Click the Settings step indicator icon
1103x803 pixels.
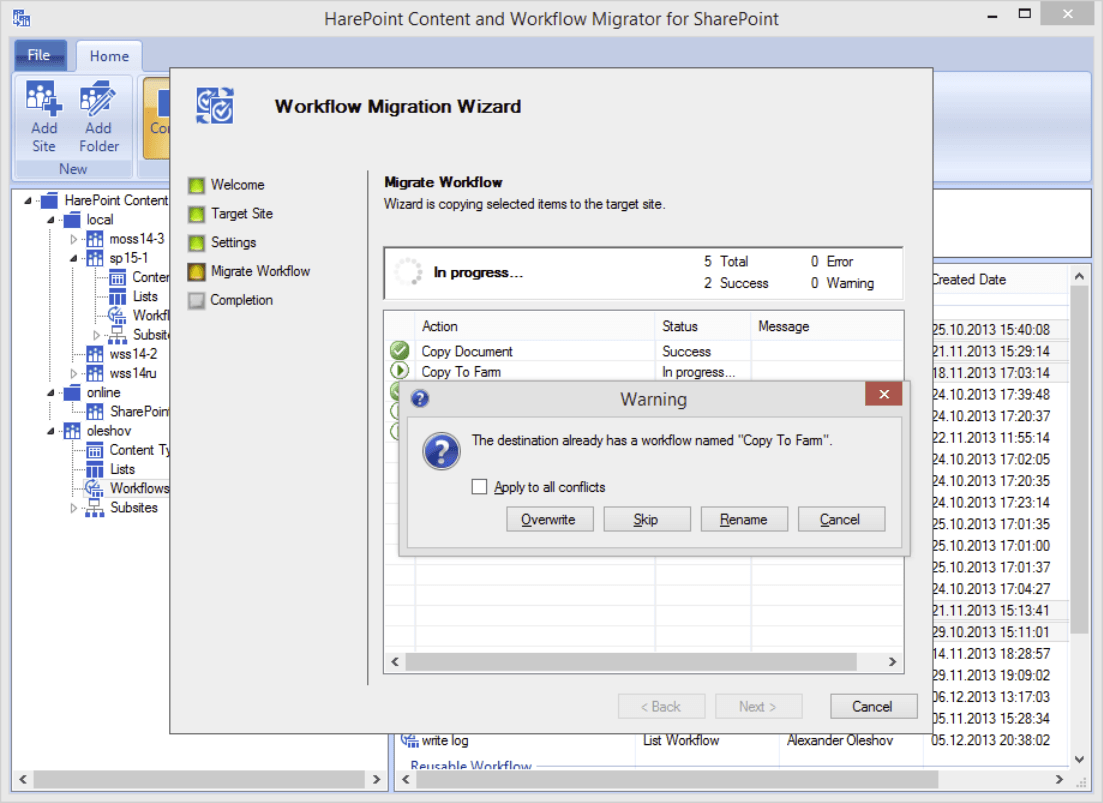point(196,243)
